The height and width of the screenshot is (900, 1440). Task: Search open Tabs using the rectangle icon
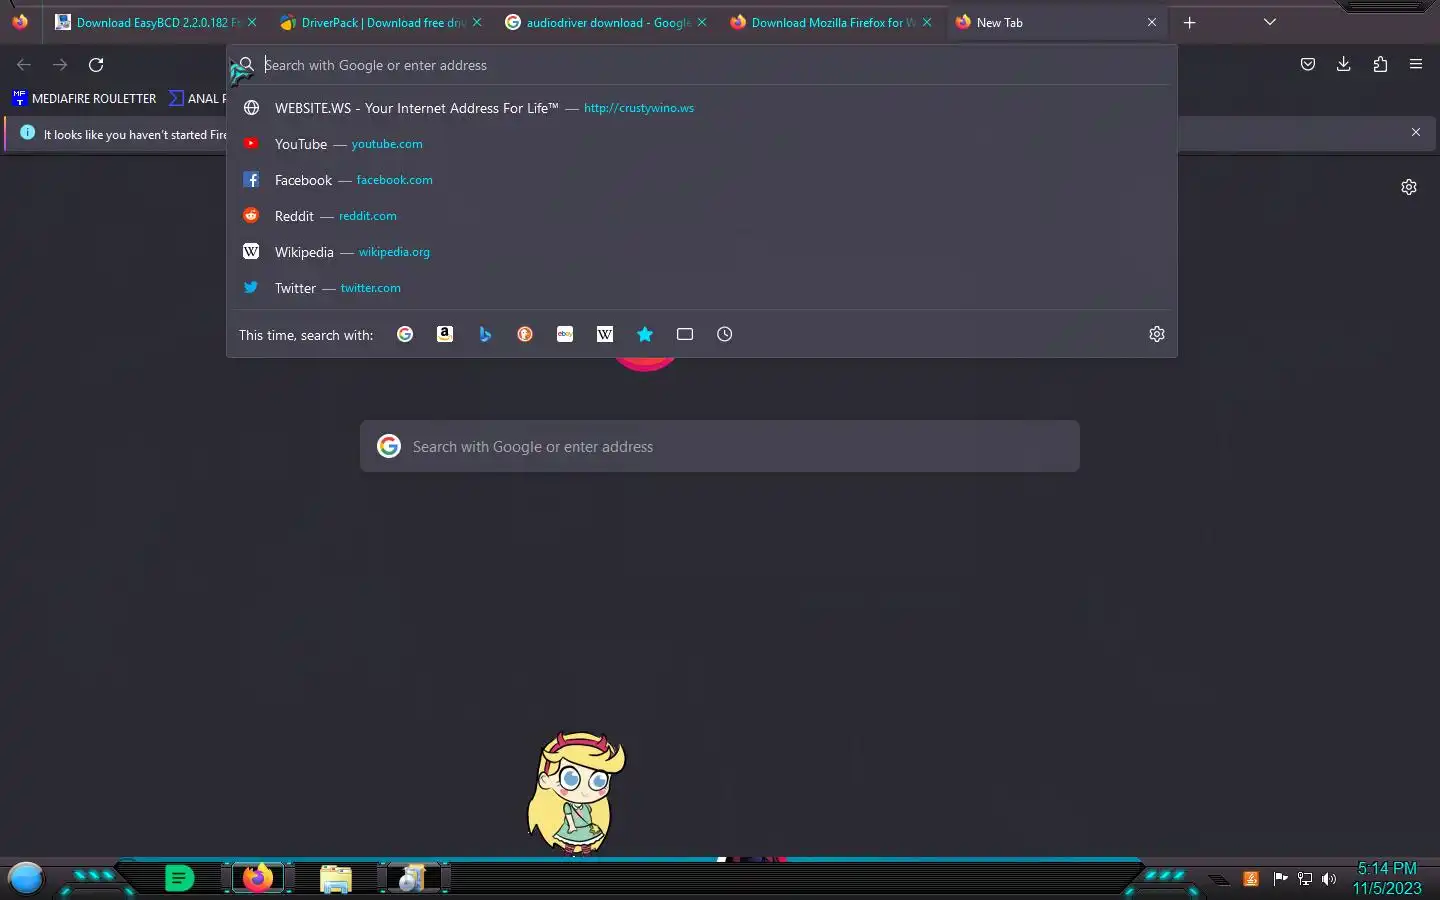(685, 334)
